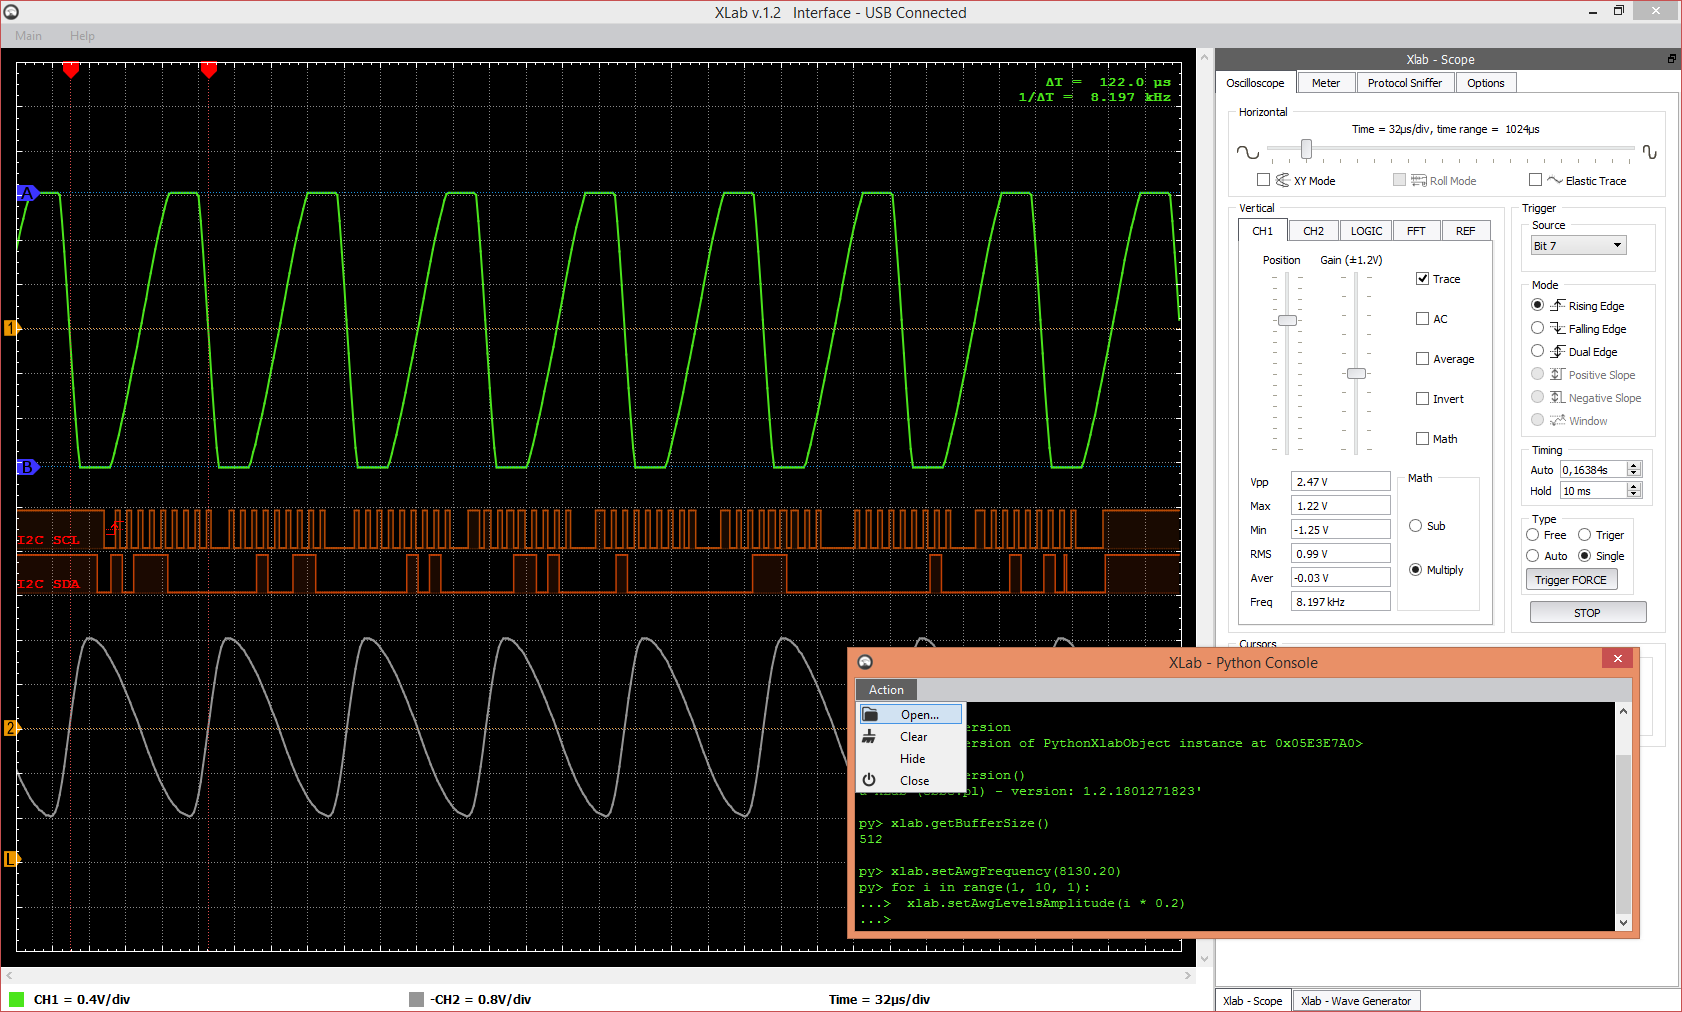1682x1012 pixels.
Task: Decrease the Hold timing value
Action: [x=1634, y=494]
